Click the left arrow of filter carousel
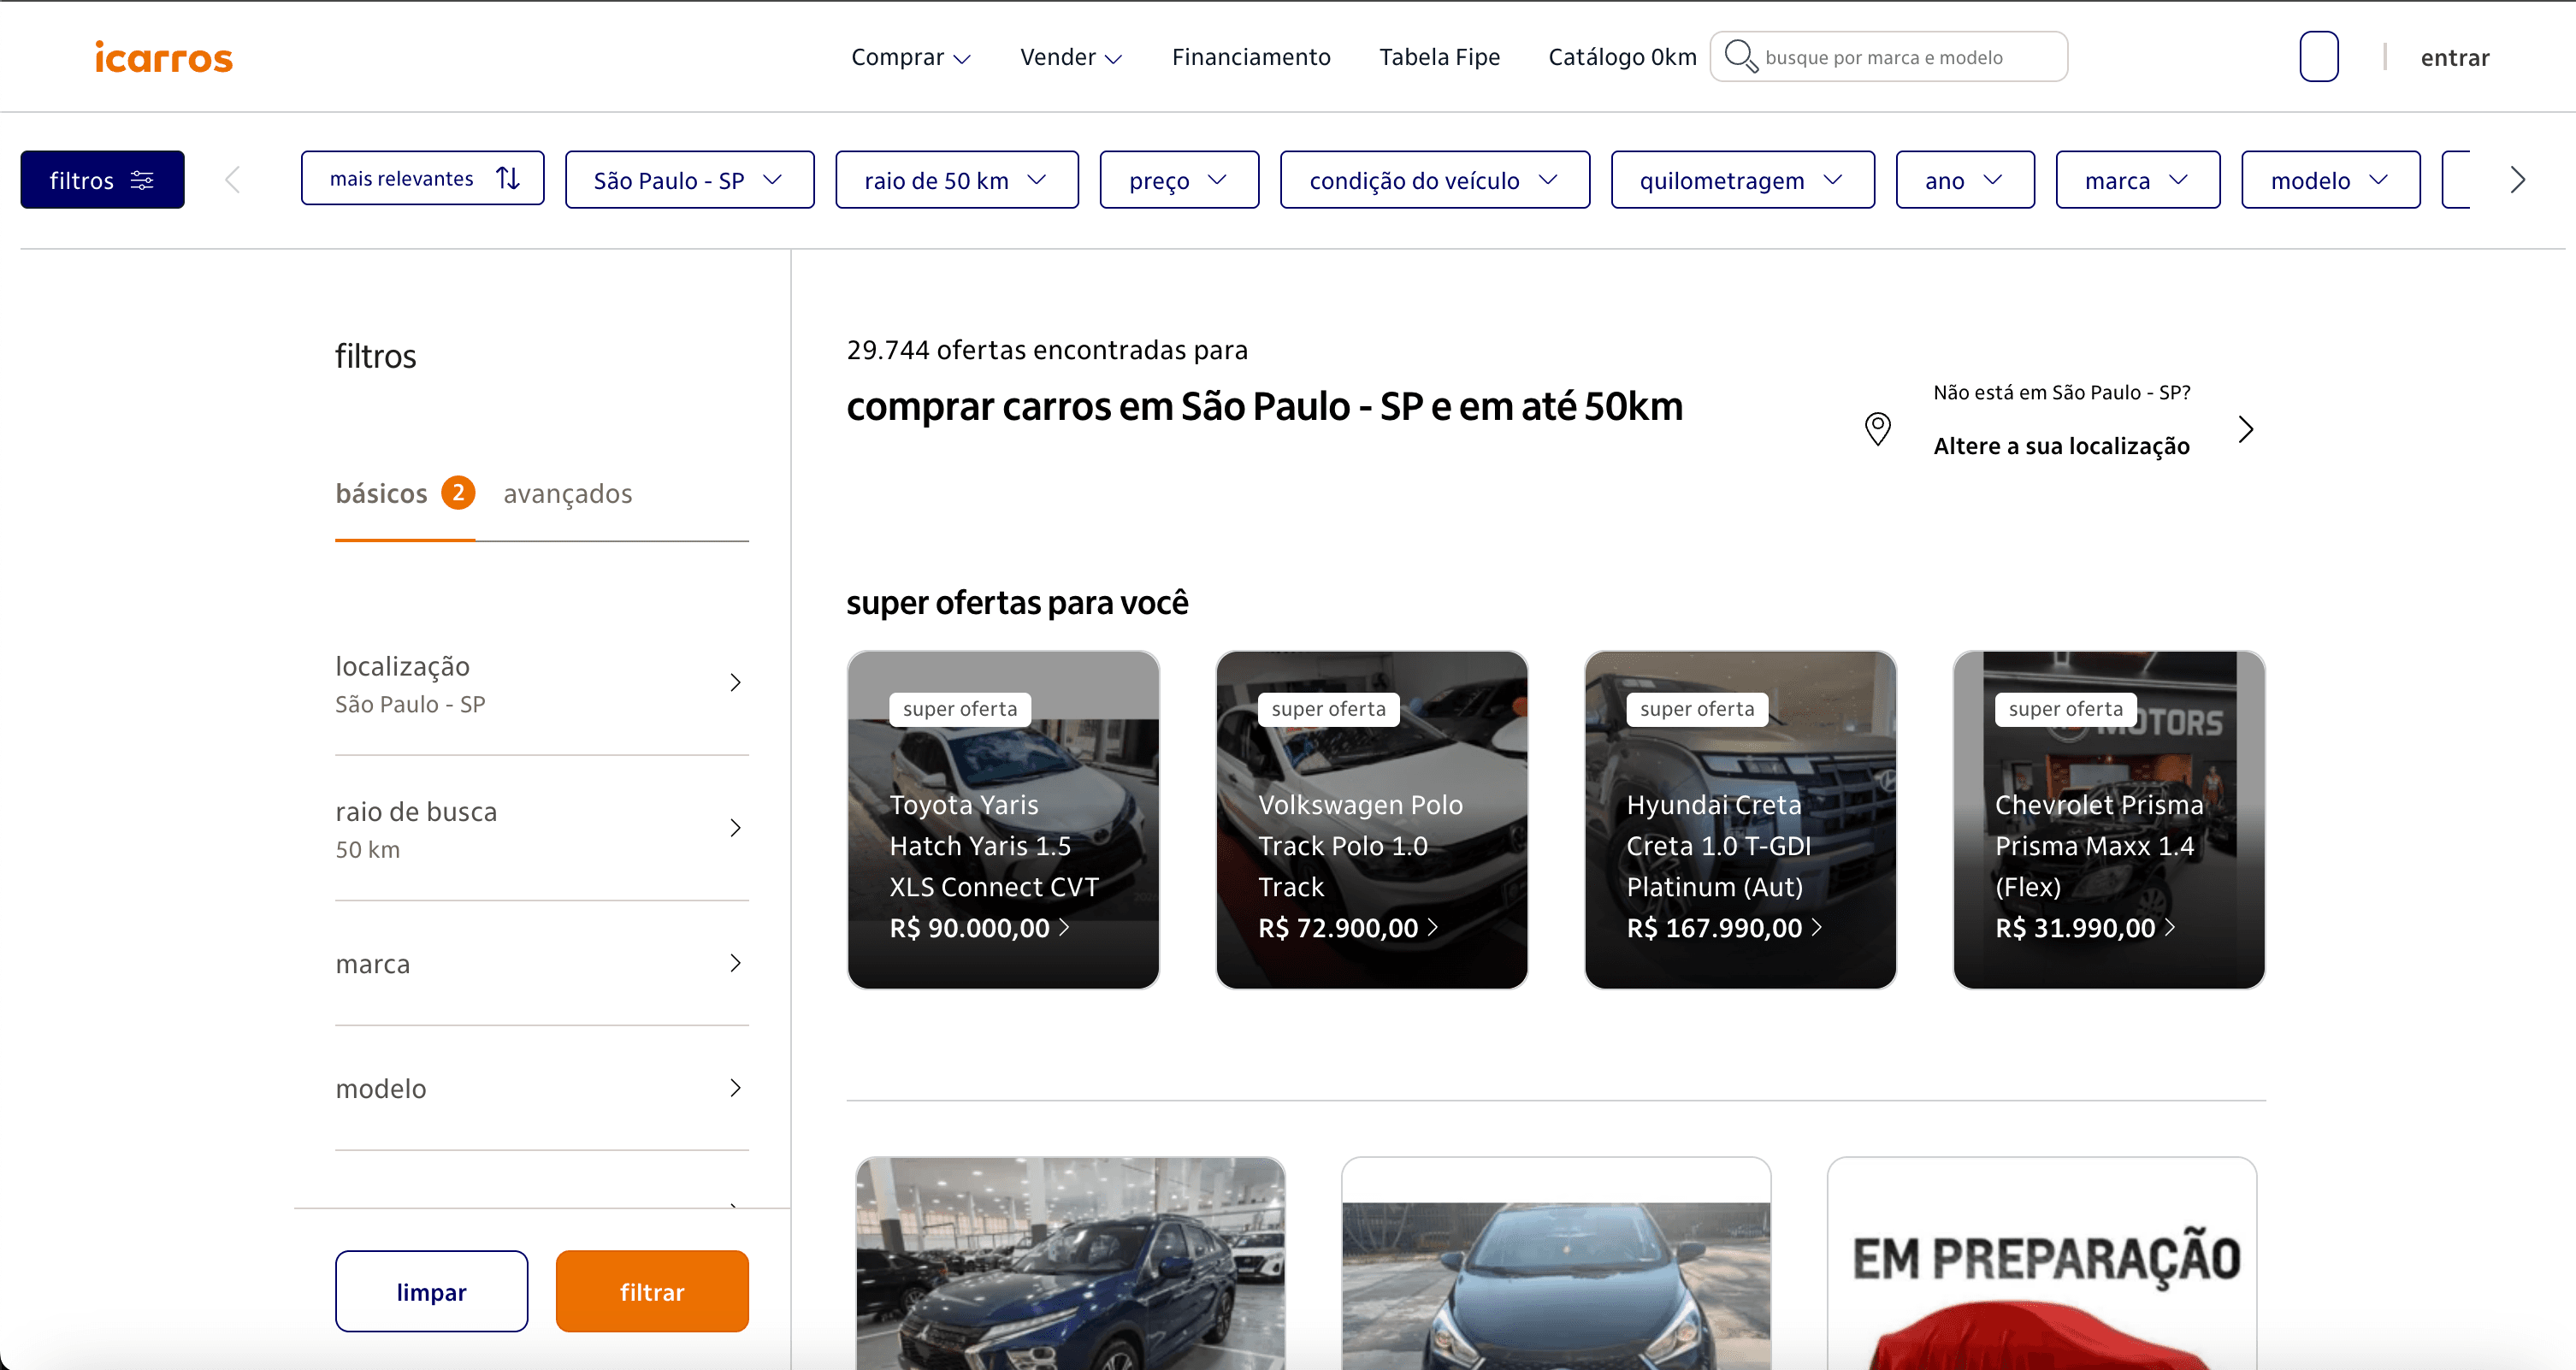This screenshot has height=1370, width=2576. (x=233, y=180)
